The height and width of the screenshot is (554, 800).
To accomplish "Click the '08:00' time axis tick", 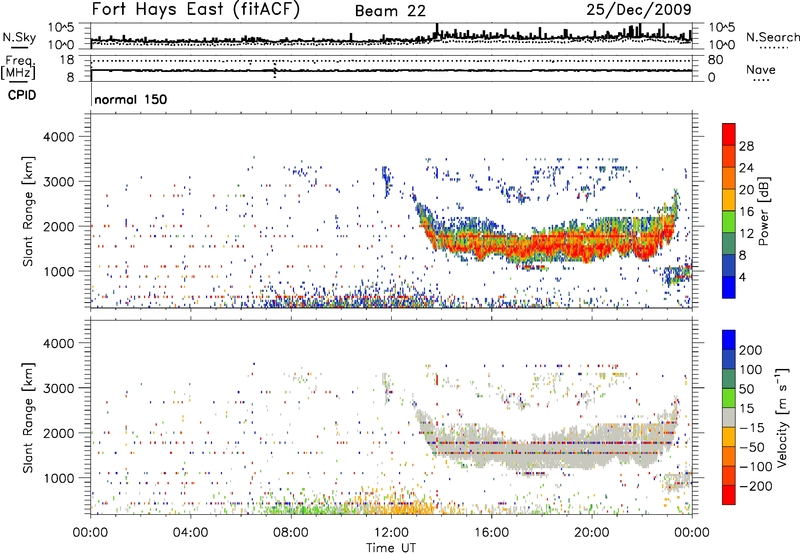I will pyautogui.click(x=291, y=533).
